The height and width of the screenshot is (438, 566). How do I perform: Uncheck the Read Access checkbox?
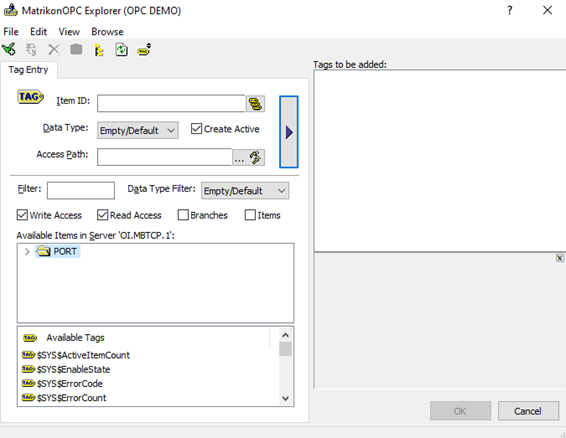pyautogui.click(x=103, y=215)
